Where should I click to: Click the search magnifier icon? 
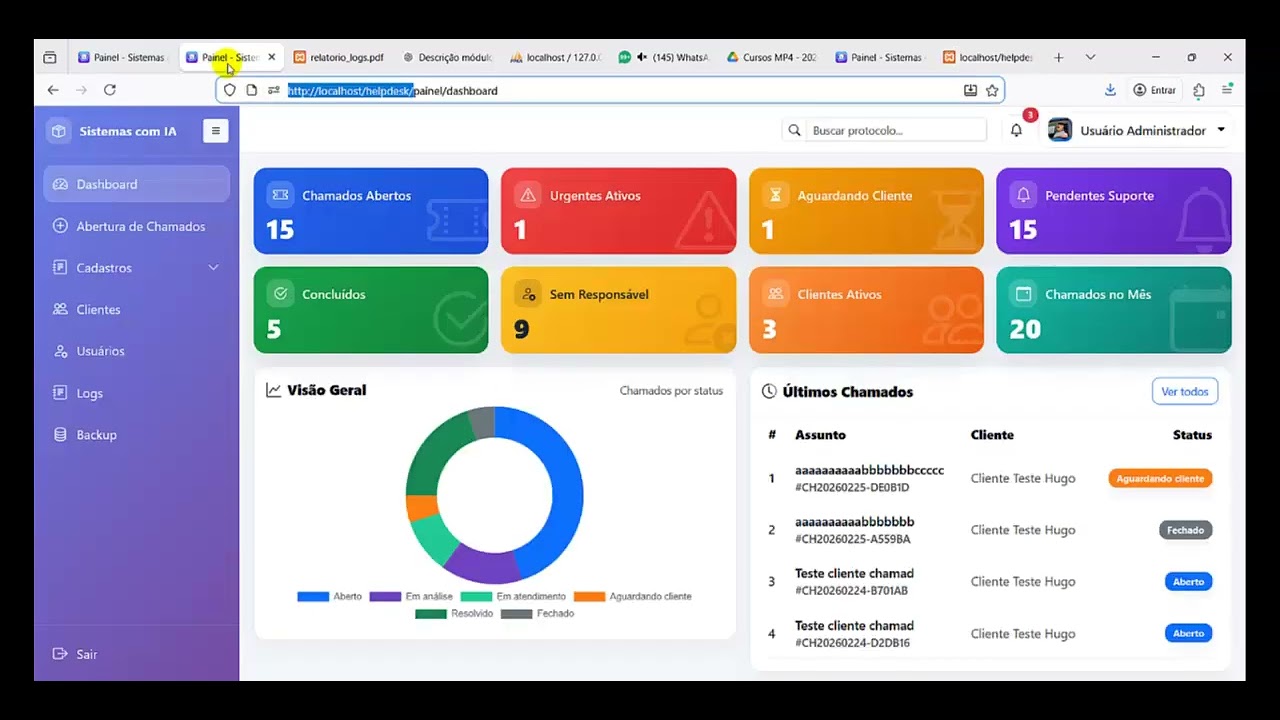[x=795, y=130]
